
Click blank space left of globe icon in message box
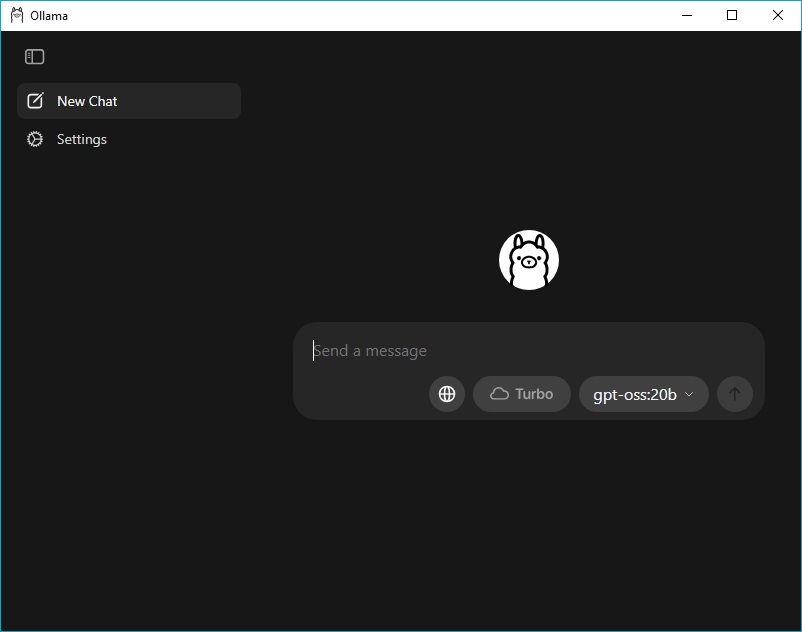pyautogui.click(x=360, y=394)
